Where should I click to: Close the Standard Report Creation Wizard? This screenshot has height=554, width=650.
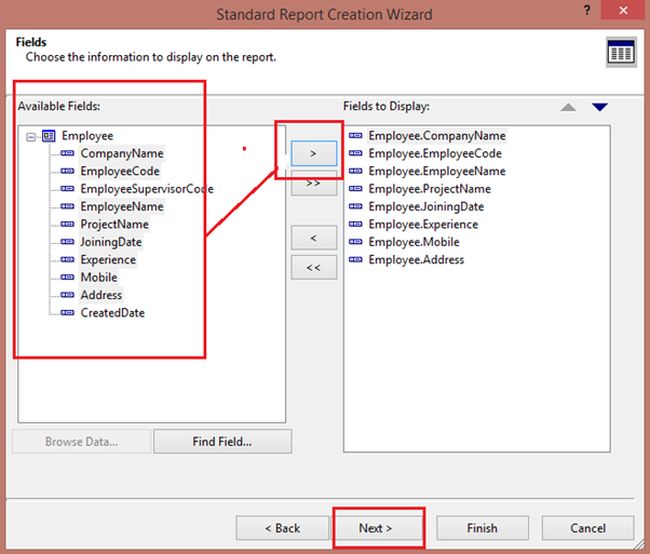623,10
